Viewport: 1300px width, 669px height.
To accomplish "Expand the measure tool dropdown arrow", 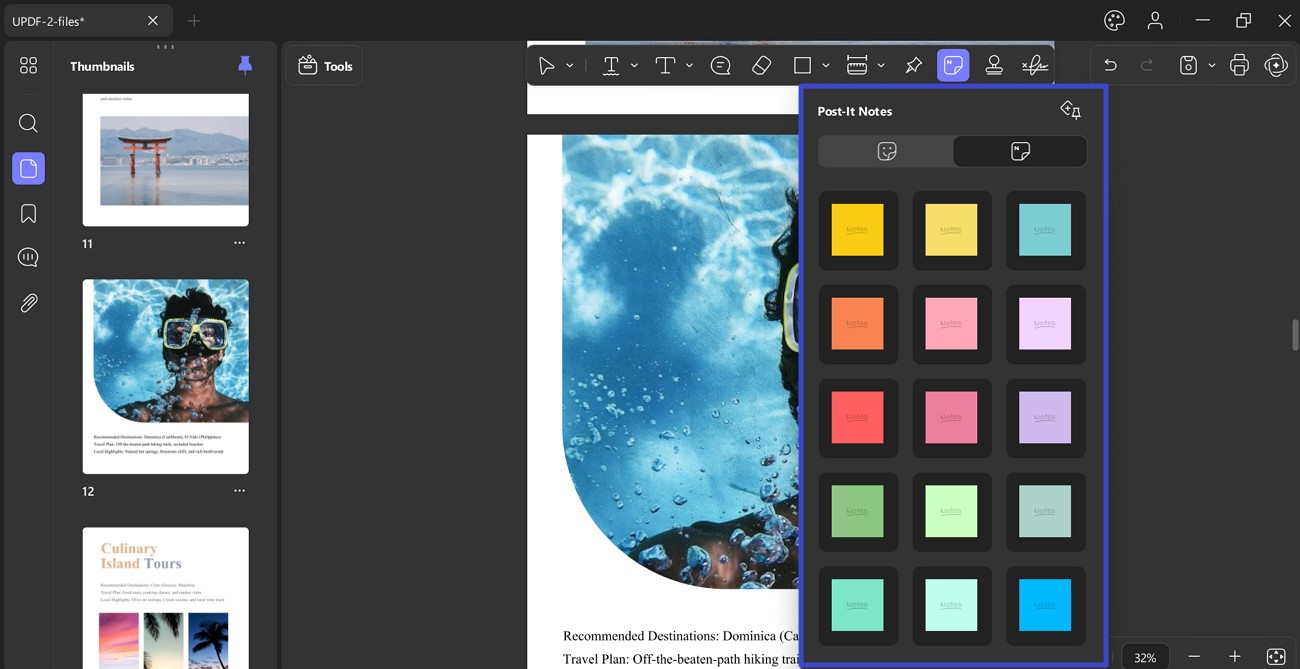I will point(881,66).
